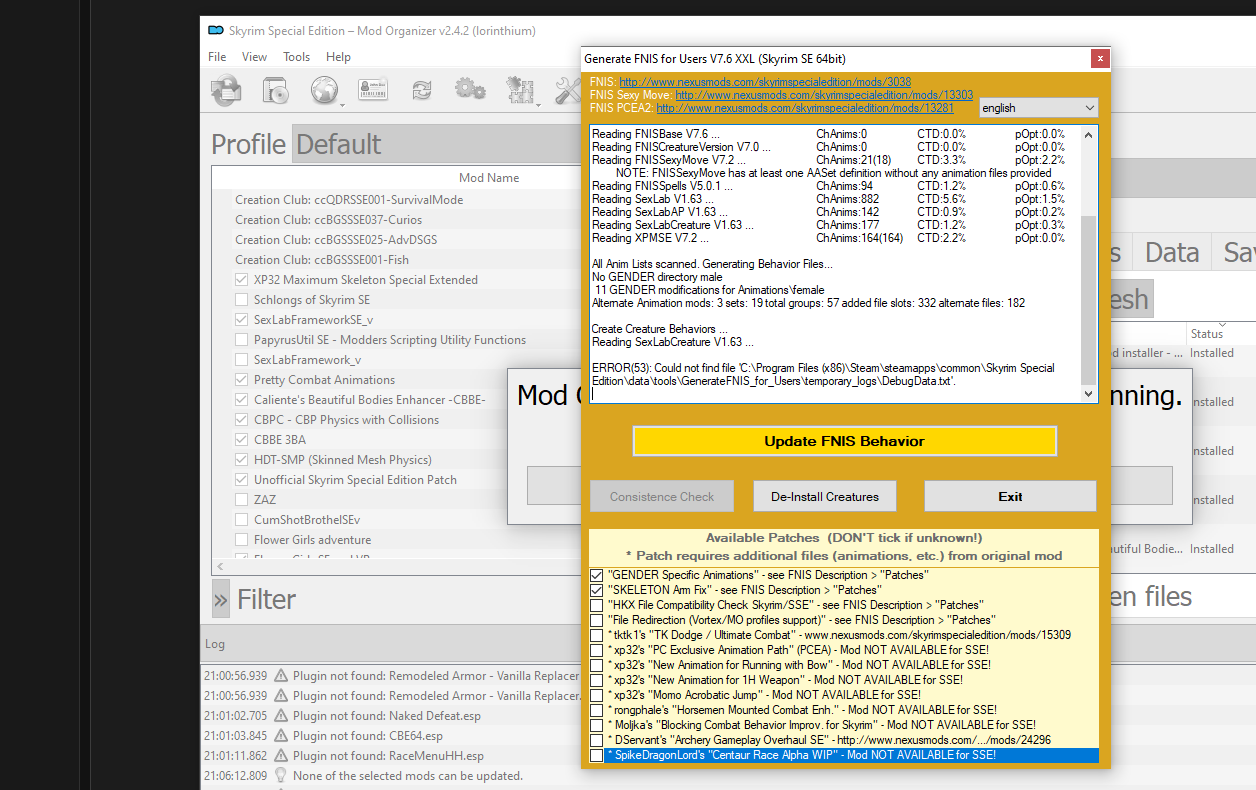Open Settings wrench and screwdriver icon
Image resolution: width=1256 pixels, height=790 pixels.
[x=567, y=91]
